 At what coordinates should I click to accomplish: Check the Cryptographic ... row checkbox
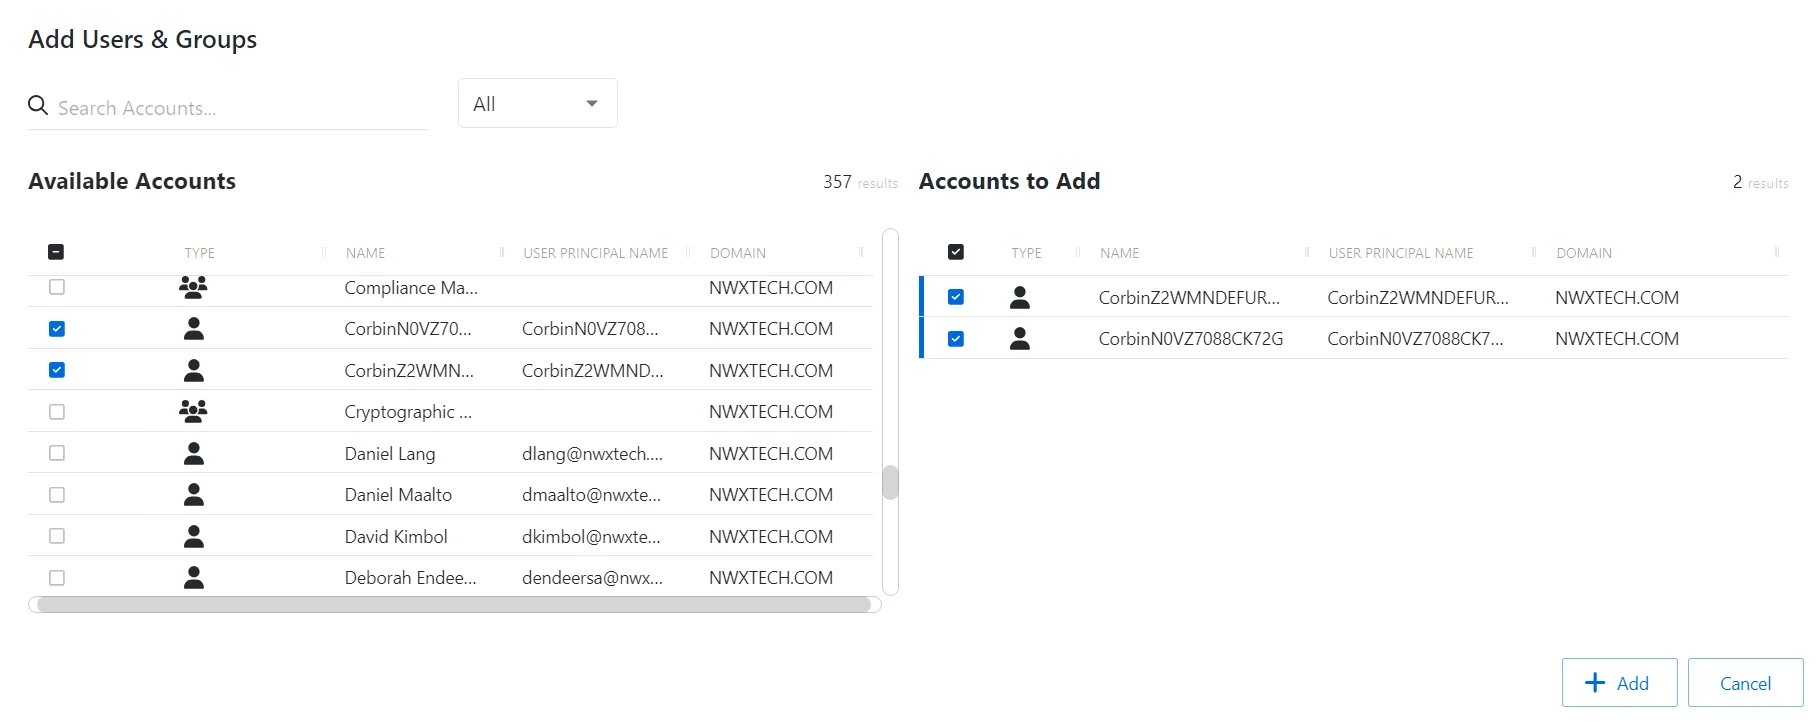pyautogui.click(x=57, y=411)
